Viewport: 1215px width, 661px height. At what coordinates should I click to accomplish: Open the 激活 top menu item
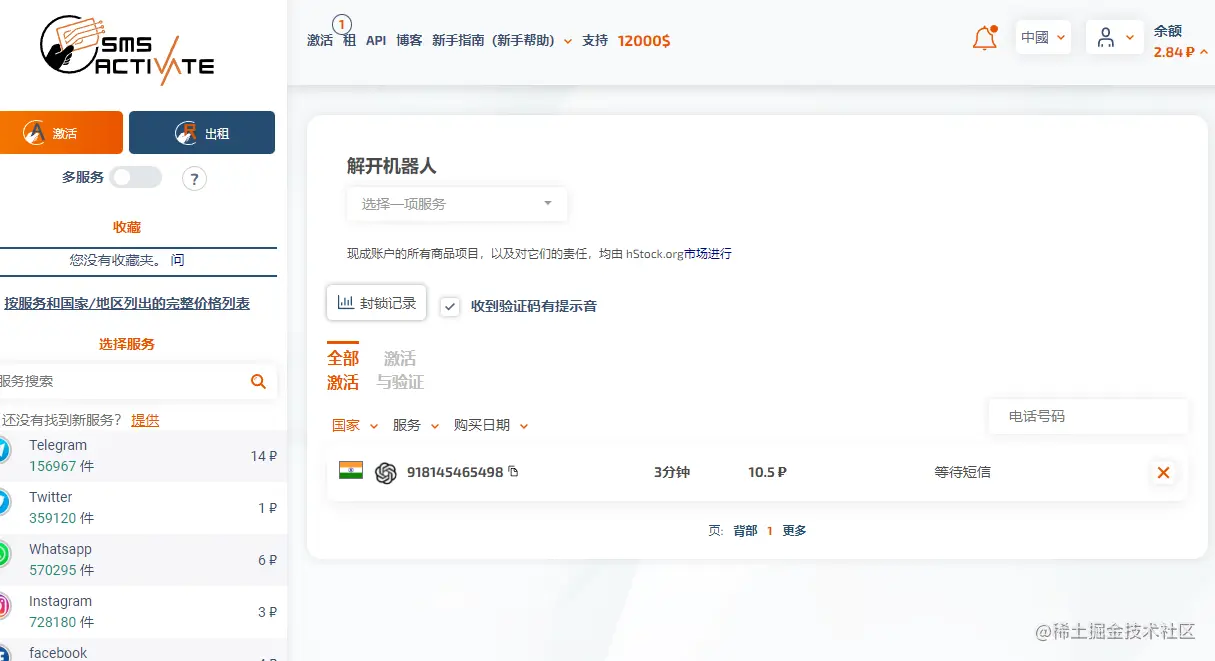pos(320,41)
